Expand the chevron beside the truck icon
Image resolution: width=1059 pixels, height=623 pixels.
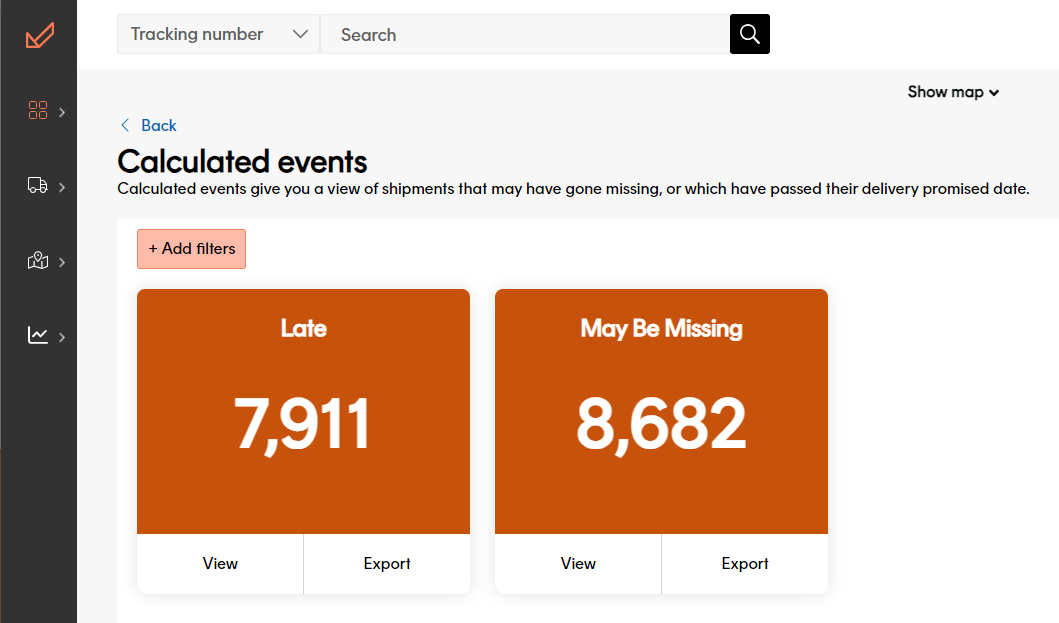(62, 187)
